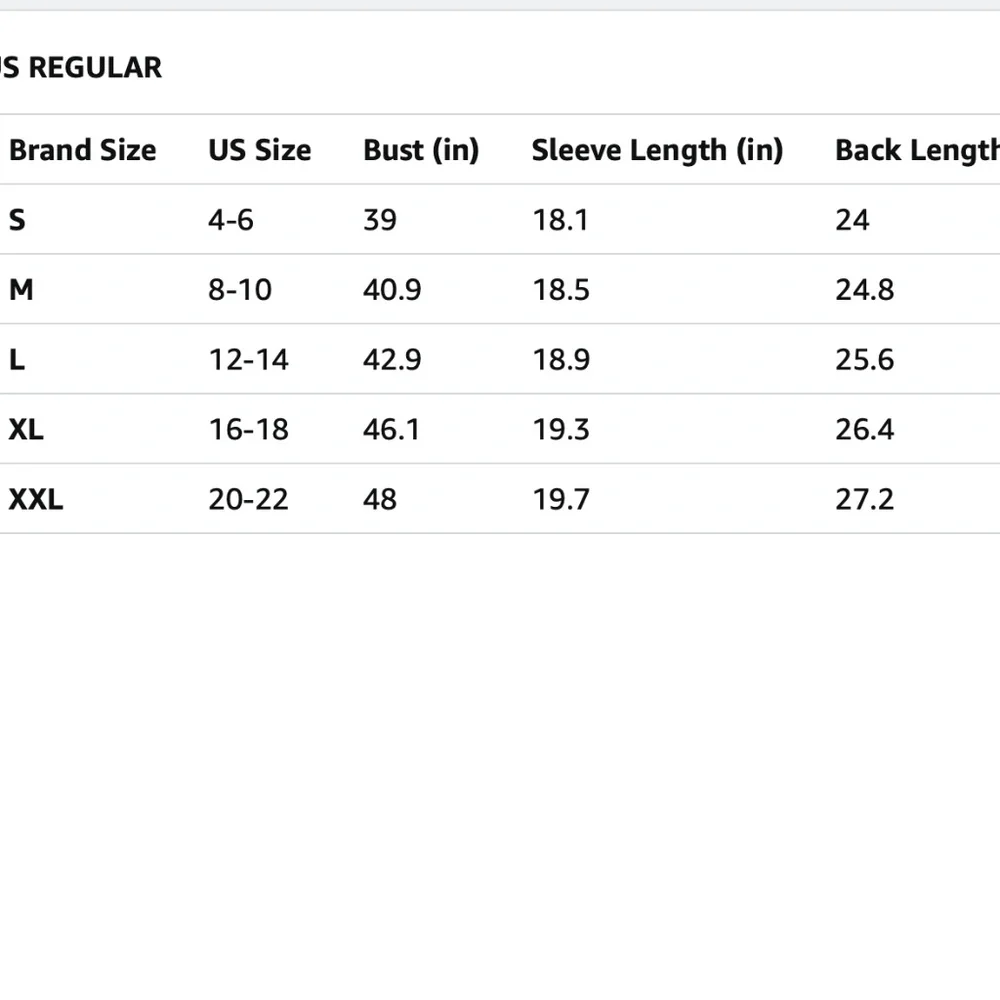This screenshot has height=1000, width=1000.
Task: Click the US Size 12-14 cell
Action: (x=248, y=360)
